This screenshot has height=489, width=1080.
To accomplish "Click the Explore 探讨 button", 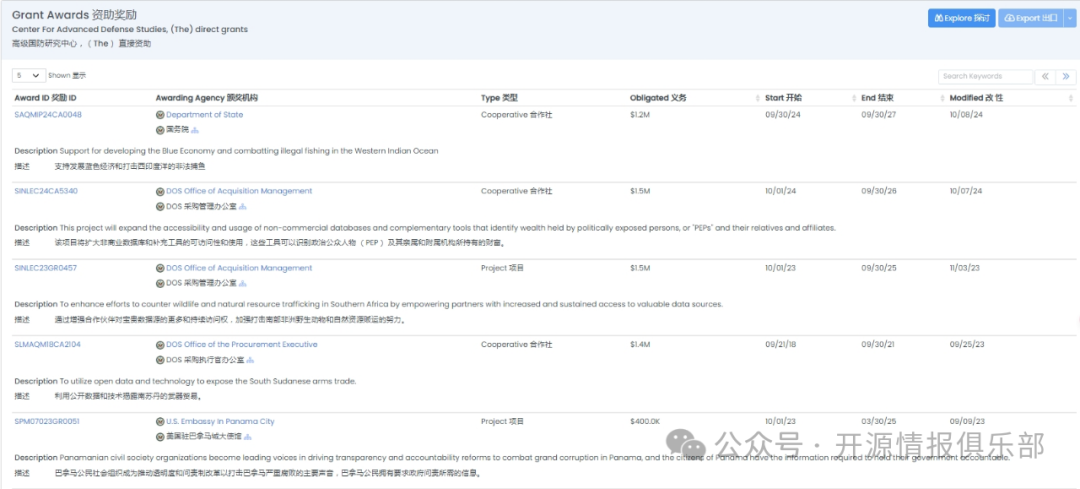I will tap(962, 19).
